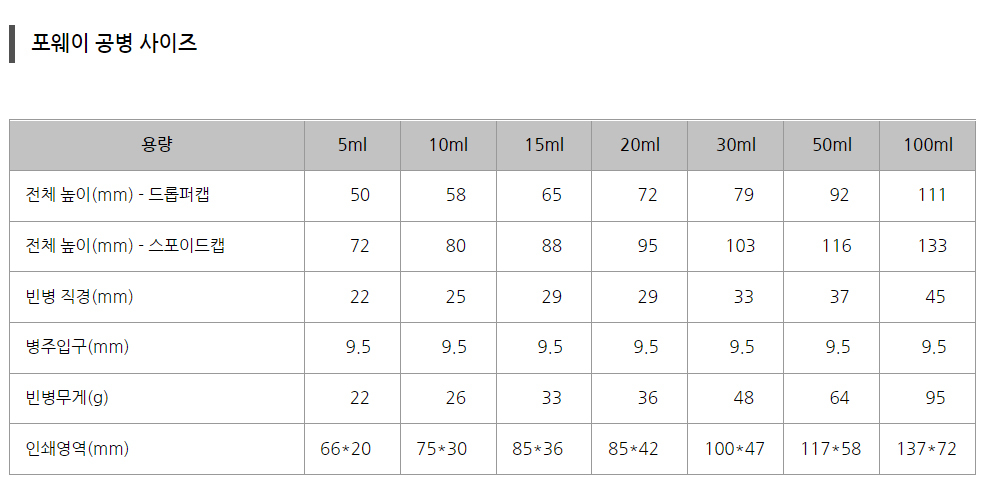Click the 48 weight value for 30ml
The height and width of the screenshot is (503, 991).
pyautogui.click(x=743, y=398)
